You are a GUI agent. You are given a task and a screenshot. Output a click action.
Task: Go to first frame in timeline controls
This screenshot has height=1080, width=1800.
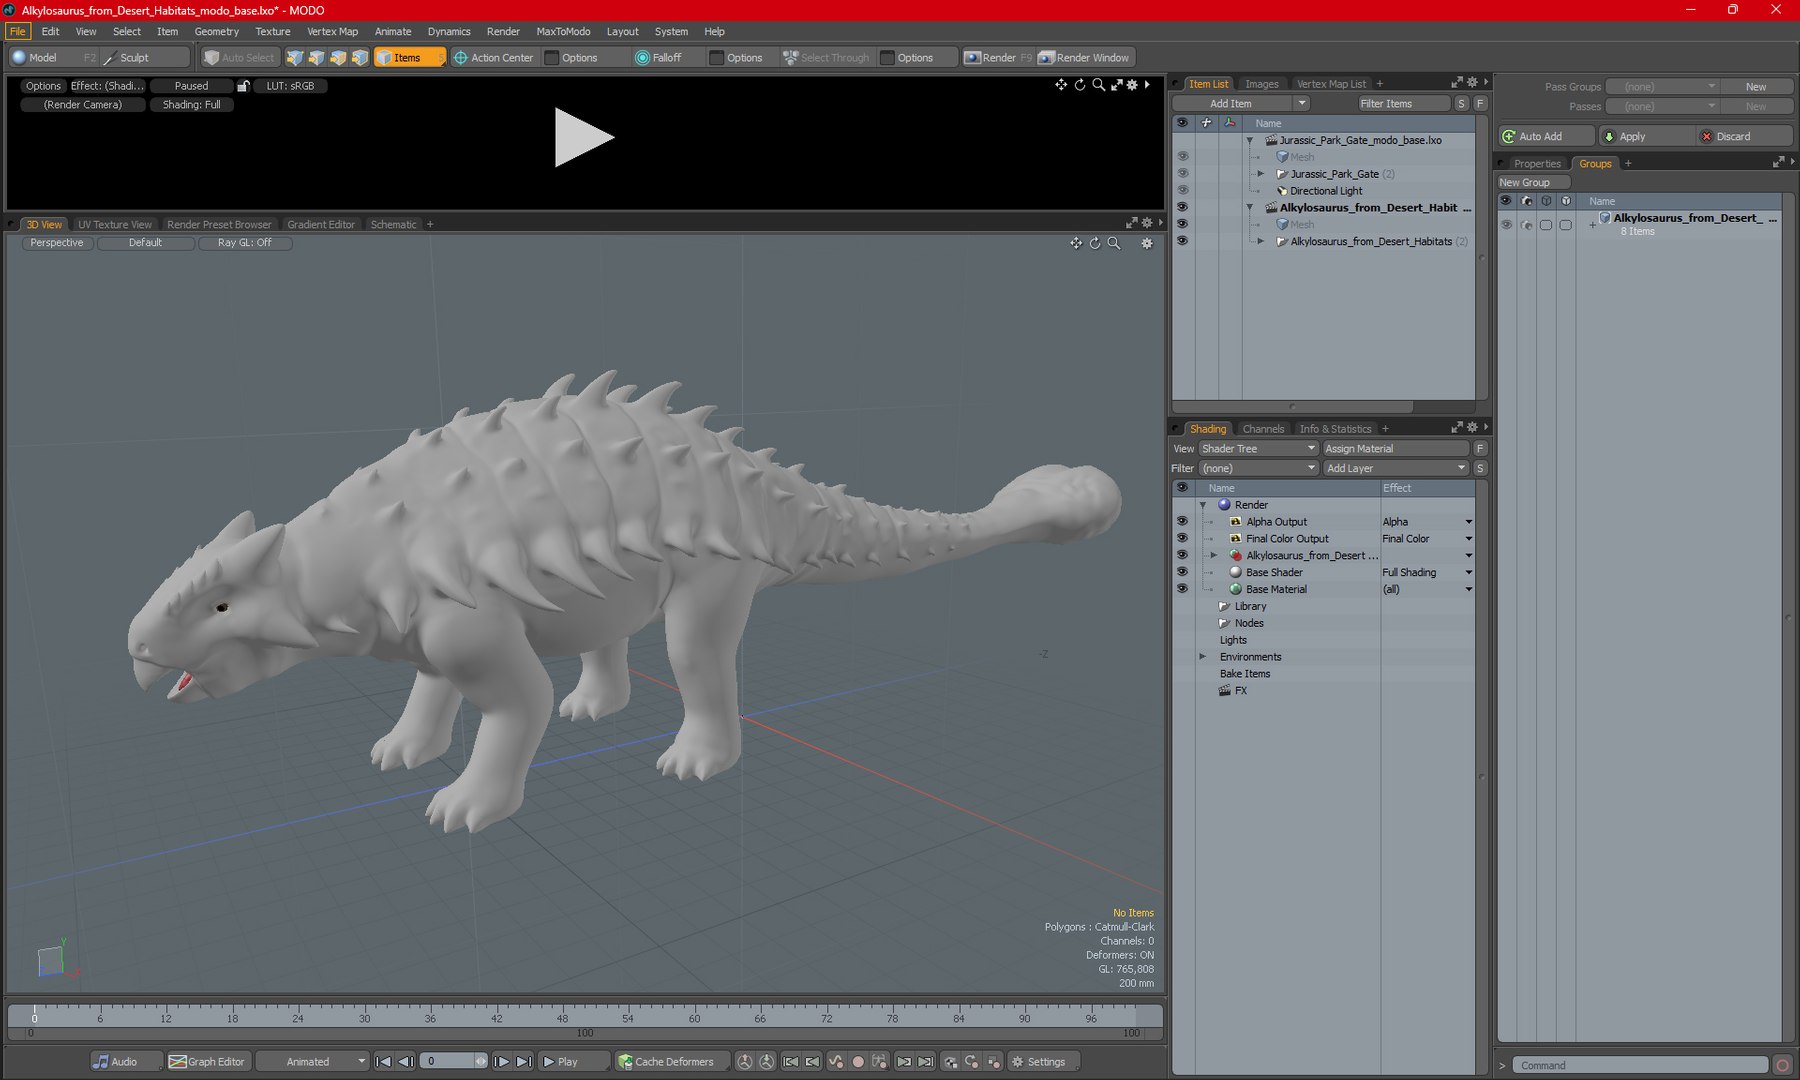[x=383, y=1062]
